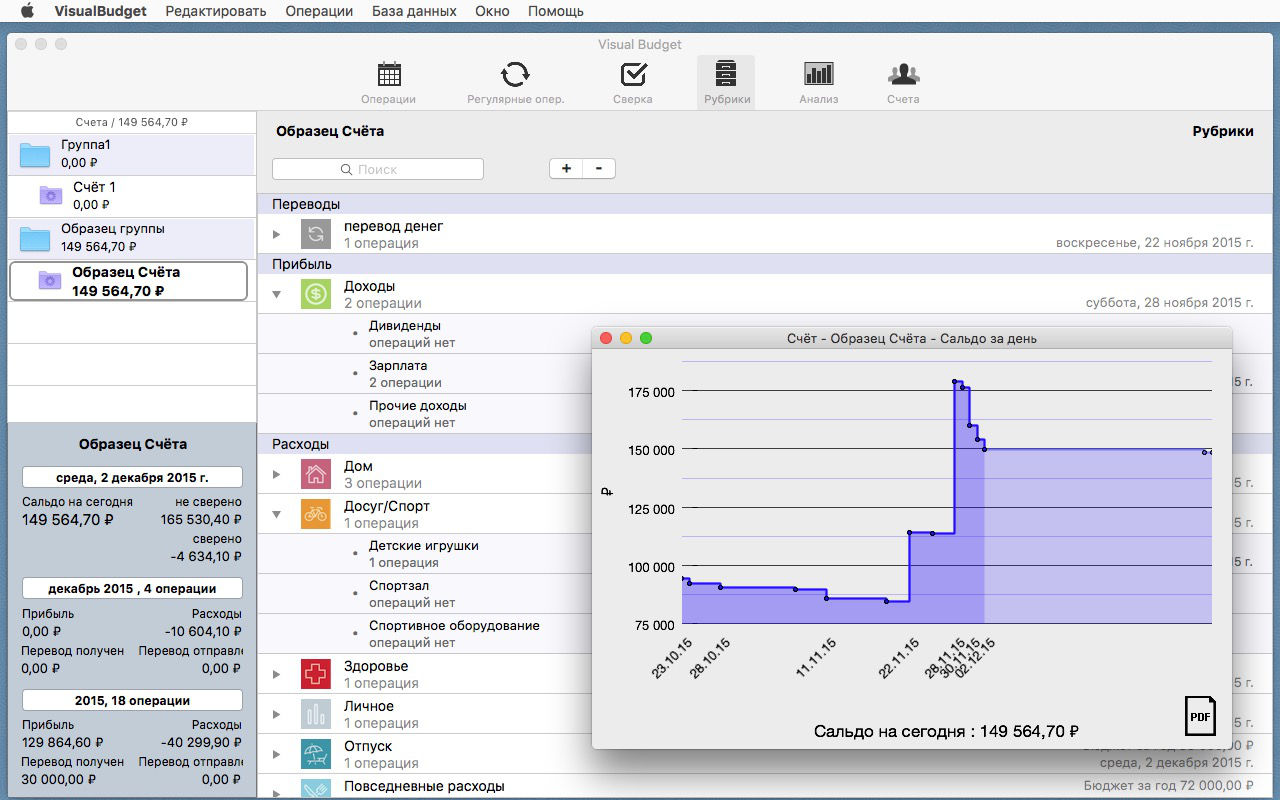Screen dimensions: 1280x800
Task: Click the Отпуск beach umbrella icon
Action: [315, 754]
